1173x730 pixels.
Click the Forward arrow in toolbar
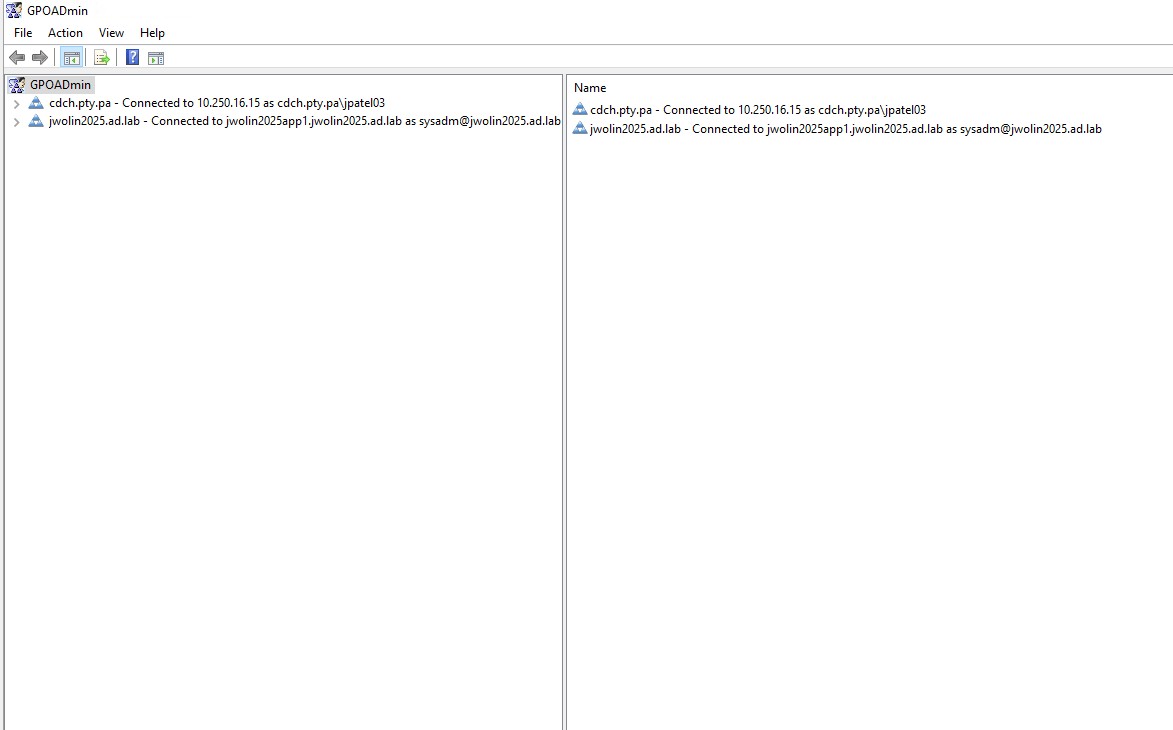(x=40, y=58)
